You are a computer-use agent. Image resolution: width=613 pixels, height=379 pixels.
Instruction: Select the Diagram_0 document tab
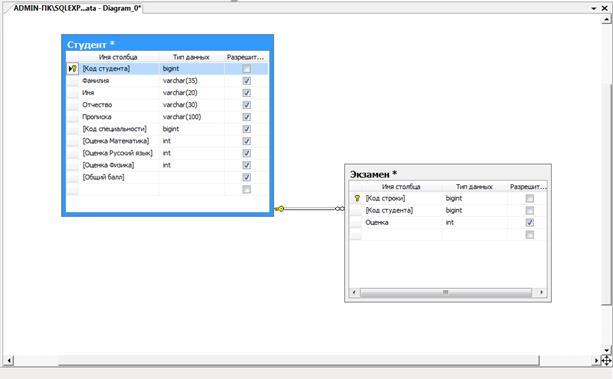[77, 8]
